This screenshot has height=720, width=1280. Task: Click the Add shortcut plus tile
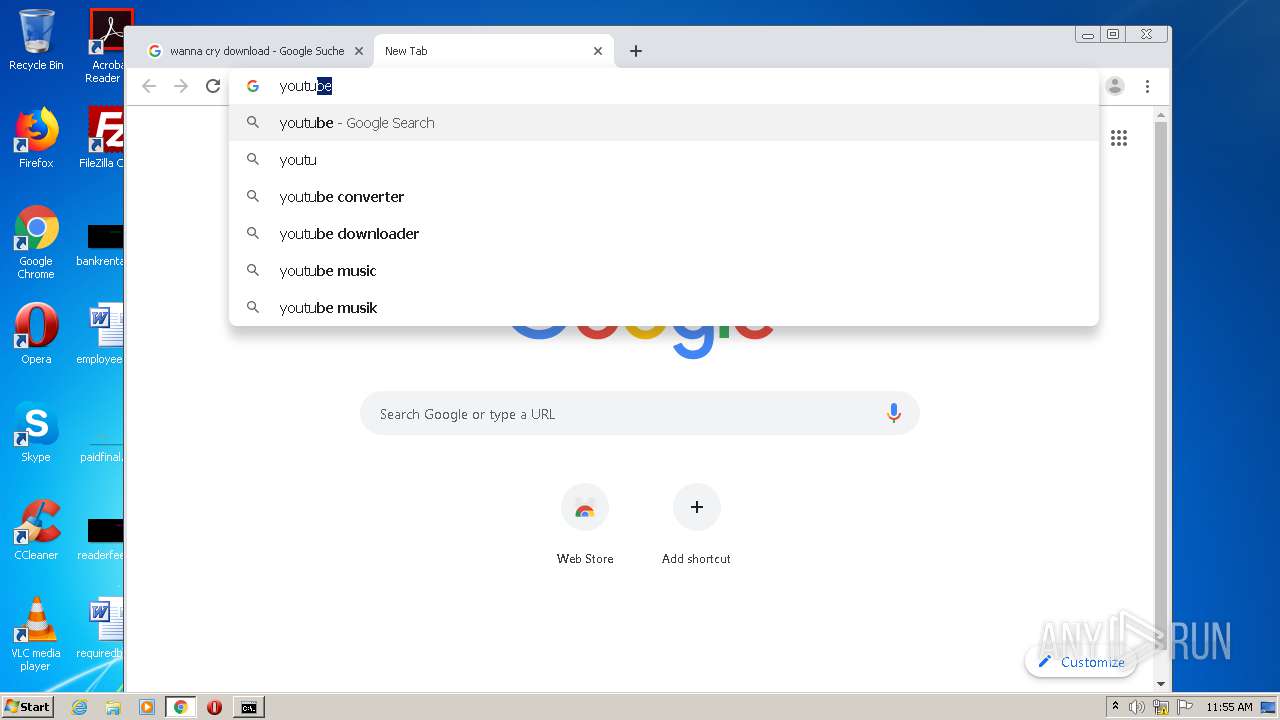click(x=696, y=525)
